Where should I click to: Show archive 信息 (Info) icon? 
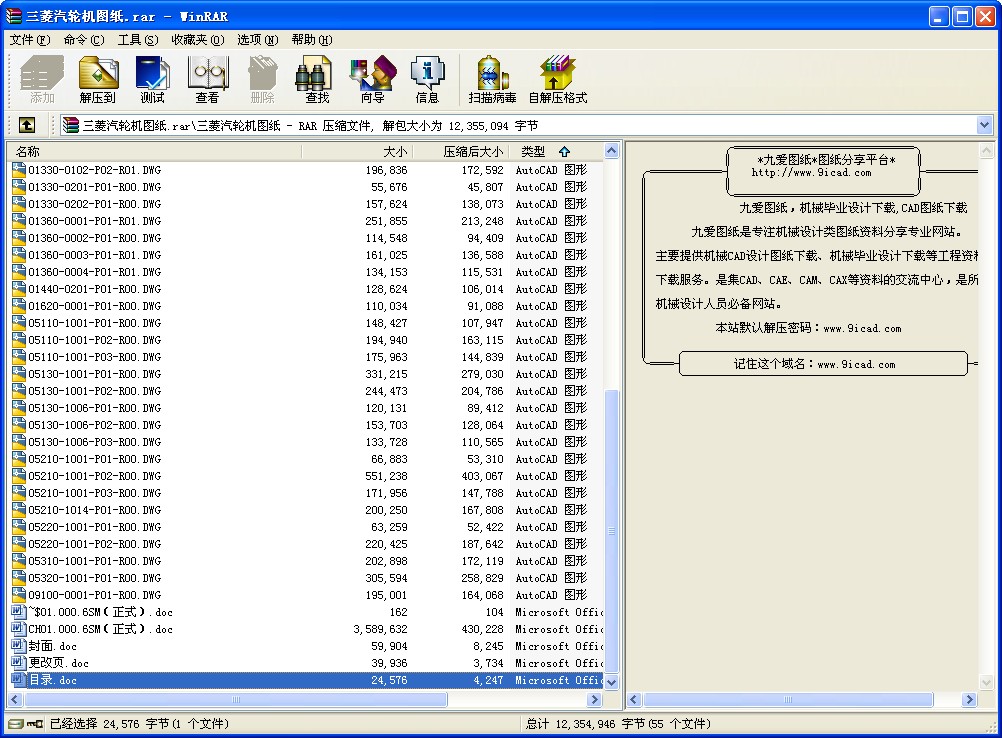[427, 79]
